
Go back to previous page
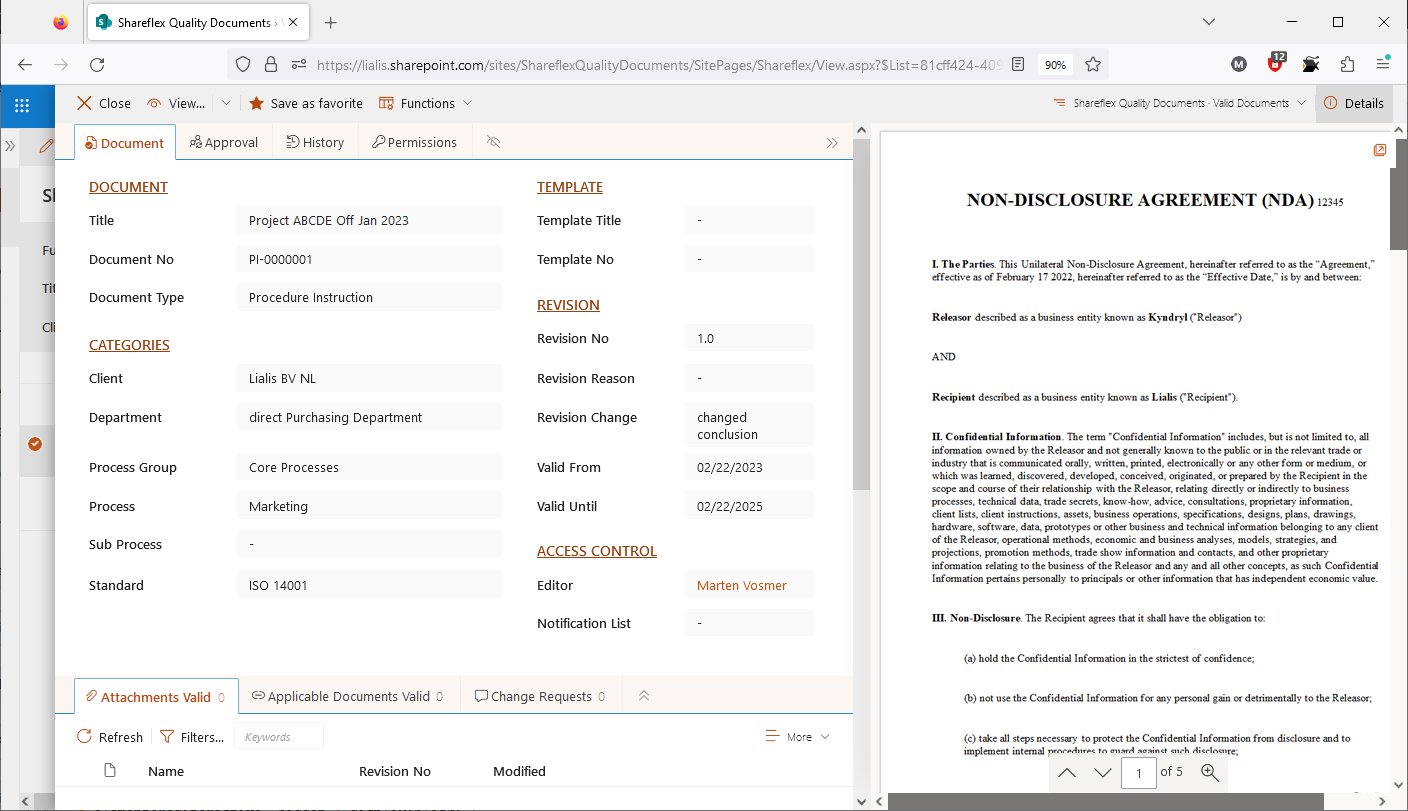point(25,64)
